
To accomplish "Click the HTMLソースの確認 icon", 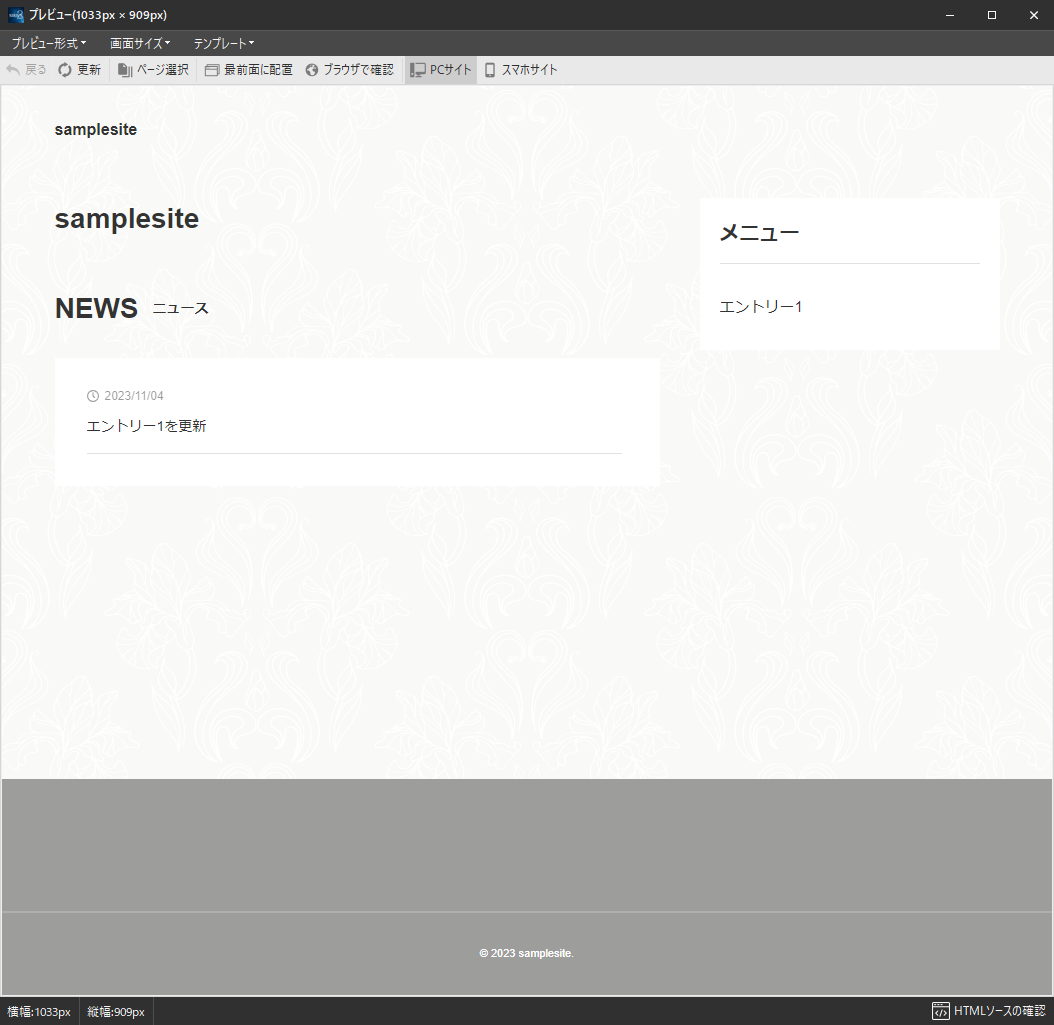I will [x=940, y=1011].
